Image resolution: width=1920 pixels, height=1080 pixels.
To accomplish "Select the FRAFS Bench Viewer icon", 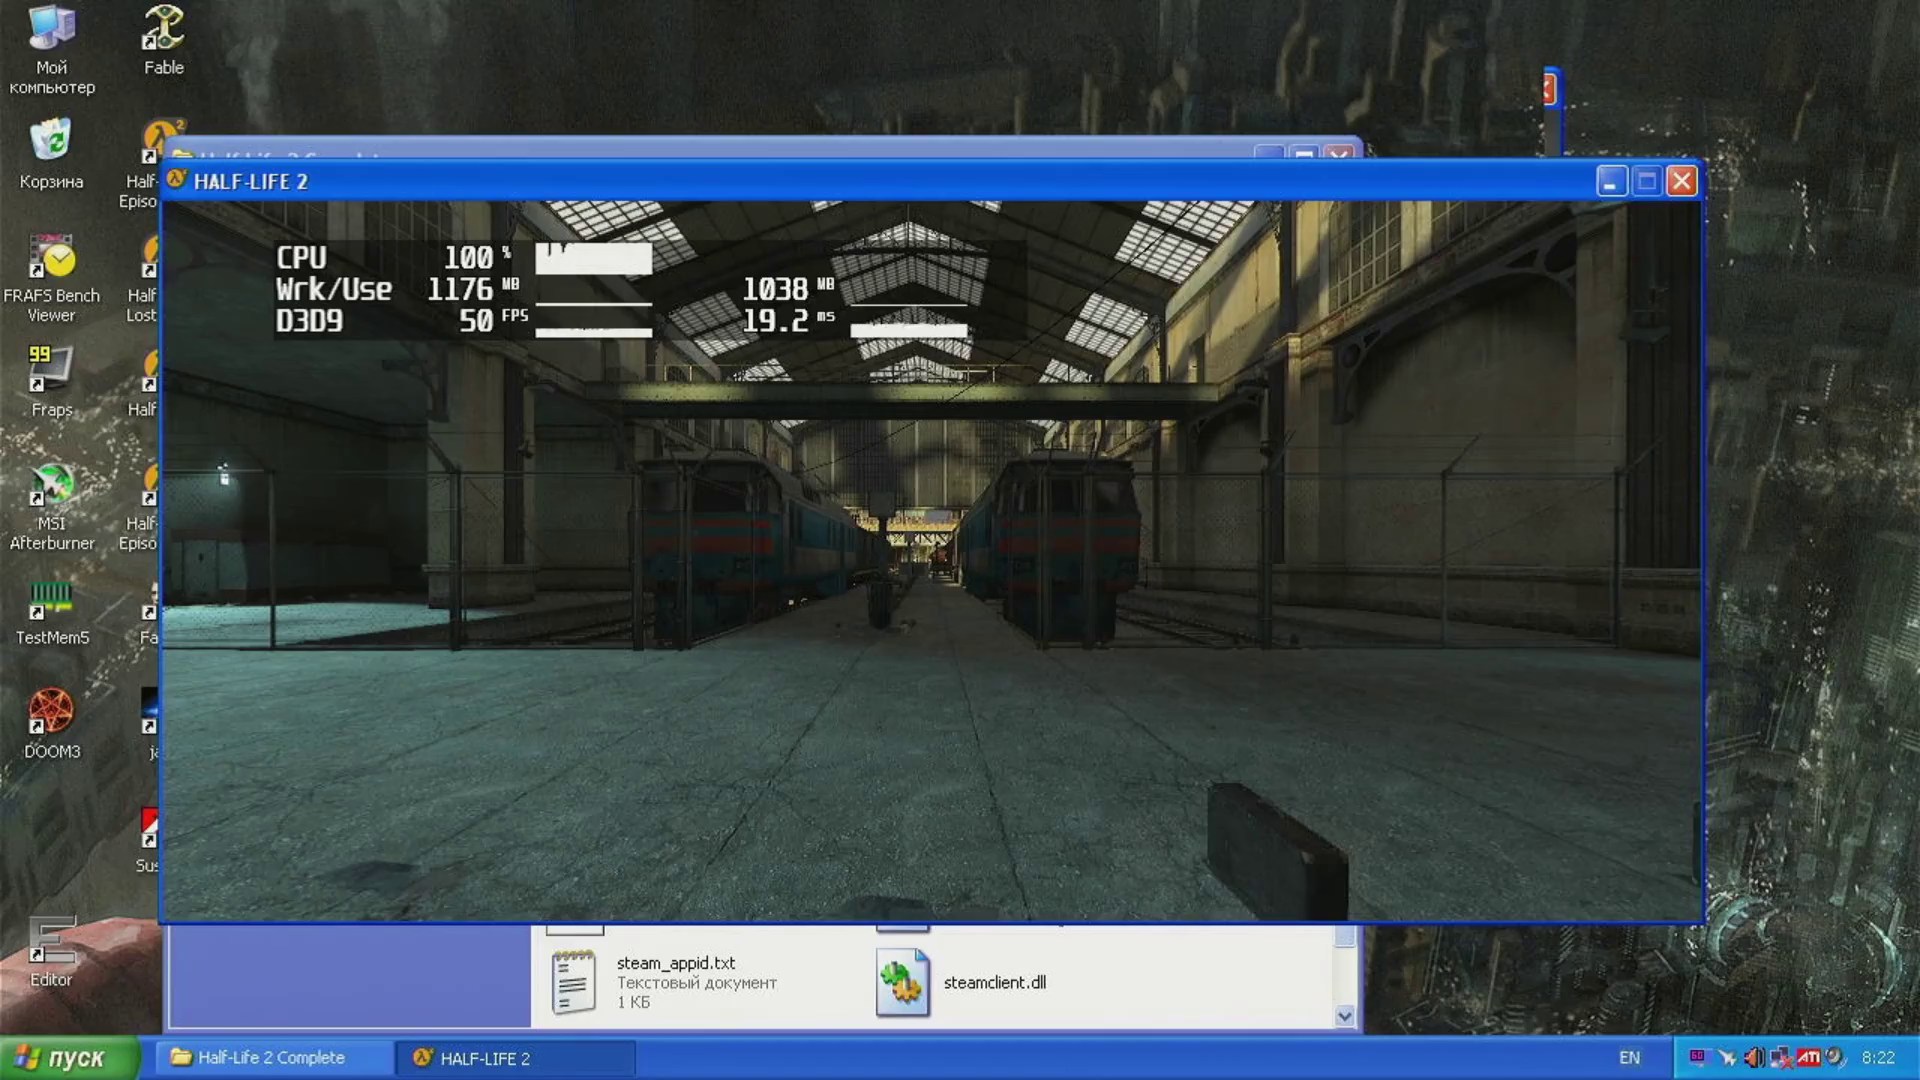I will tap(51, 260).
